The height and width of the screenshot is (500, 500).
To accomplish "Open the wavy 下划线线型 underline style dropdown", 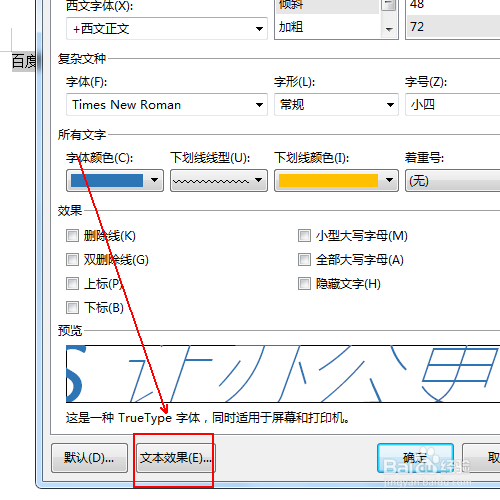I will 219,180.
